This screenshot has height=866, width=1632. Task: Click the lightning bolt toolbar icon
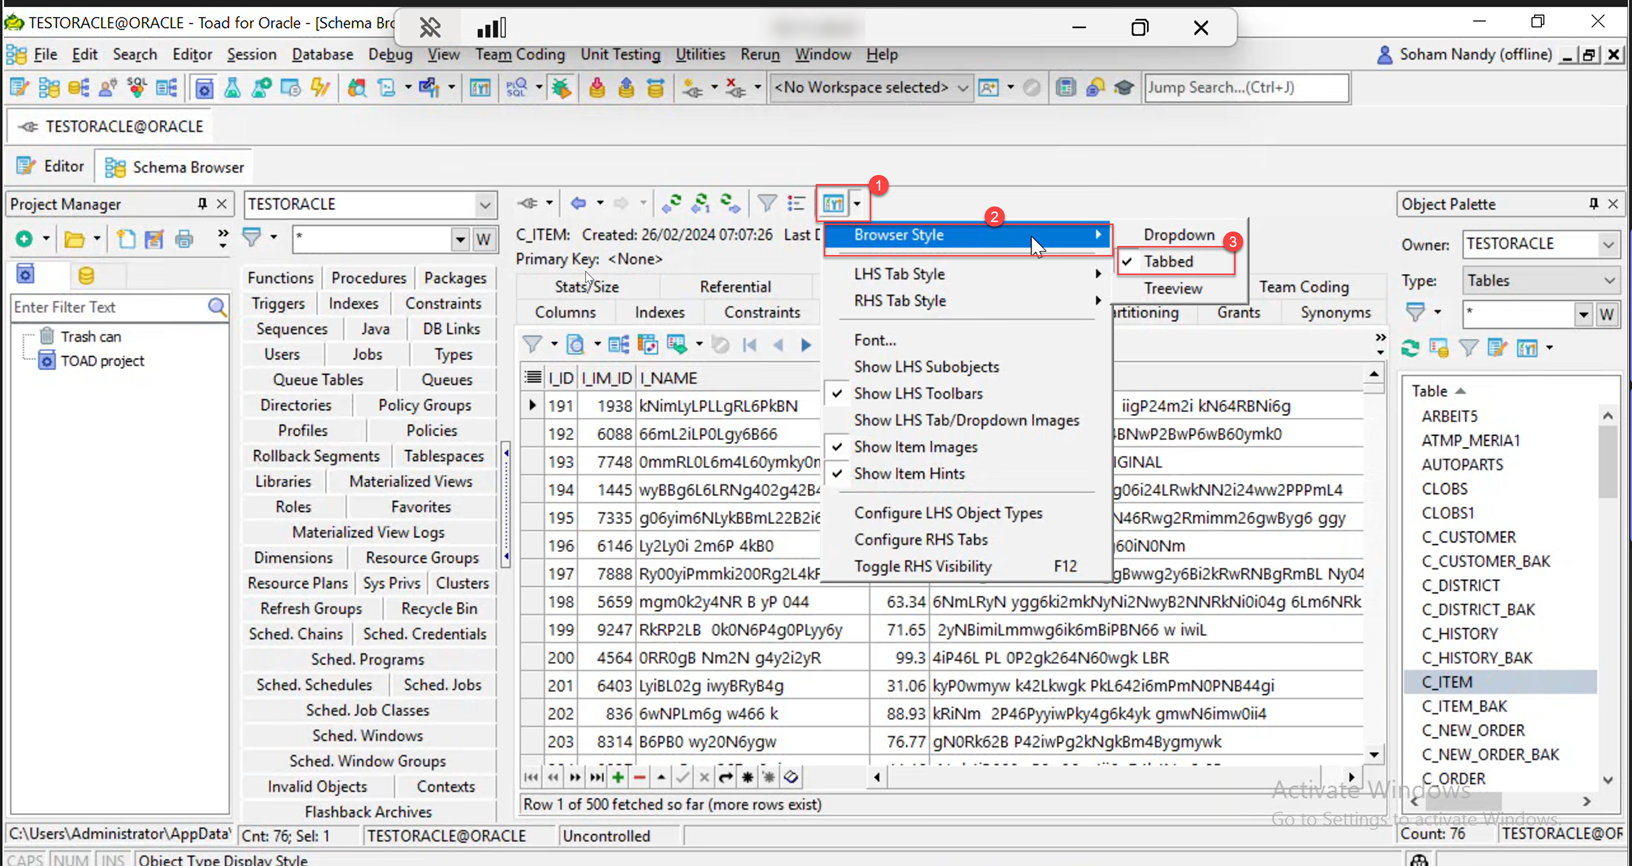tap(320, 88)
